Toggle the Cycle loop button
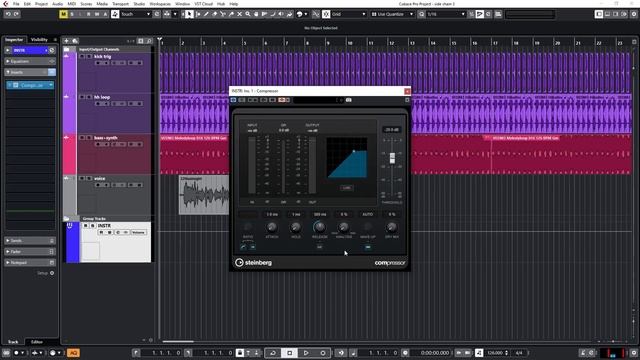Screen dimensions: 640x360 [x=273, y=353]
